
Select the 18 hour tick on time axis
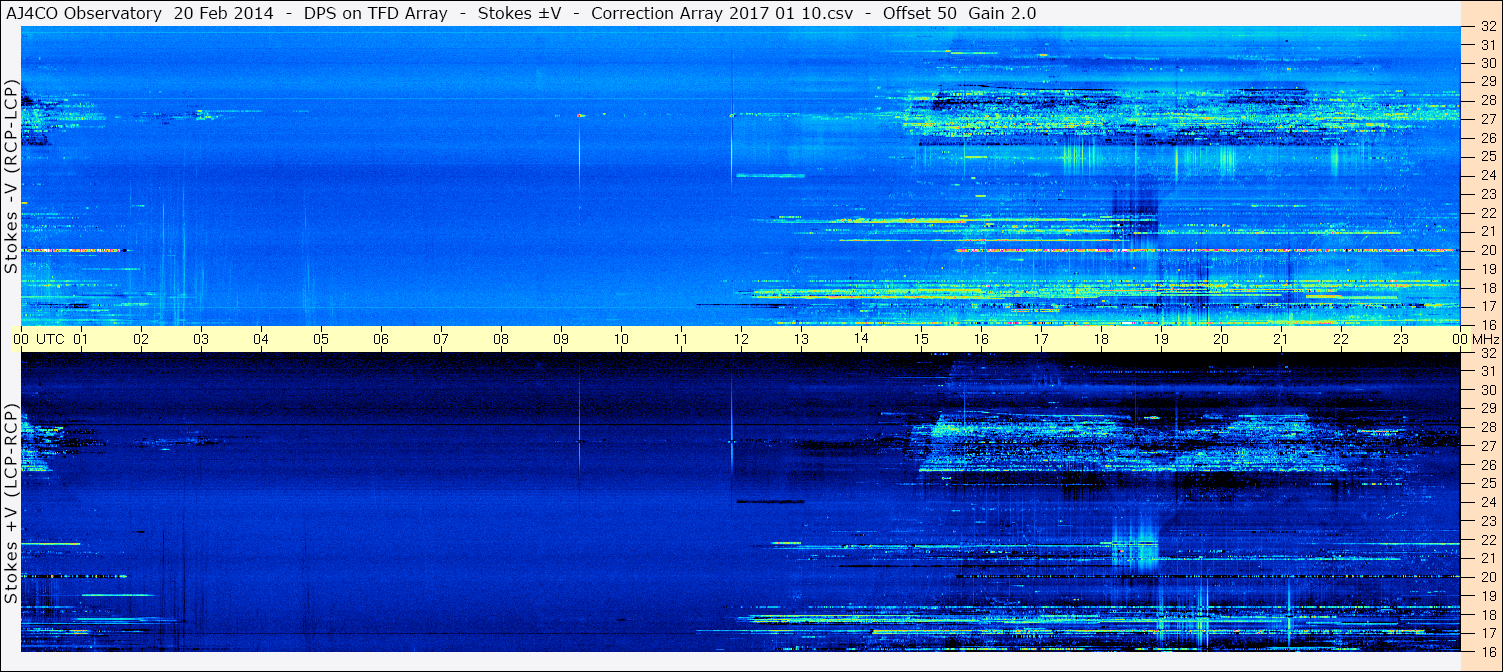coord(1101,339)
